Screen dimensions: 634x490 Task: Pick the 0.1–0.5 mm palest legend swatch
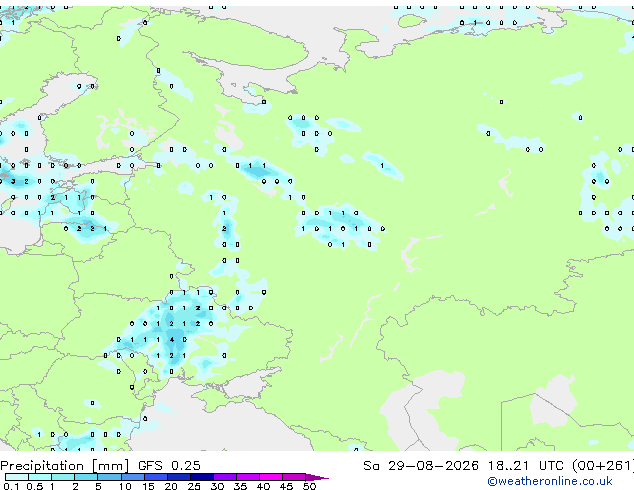point(17,477)
